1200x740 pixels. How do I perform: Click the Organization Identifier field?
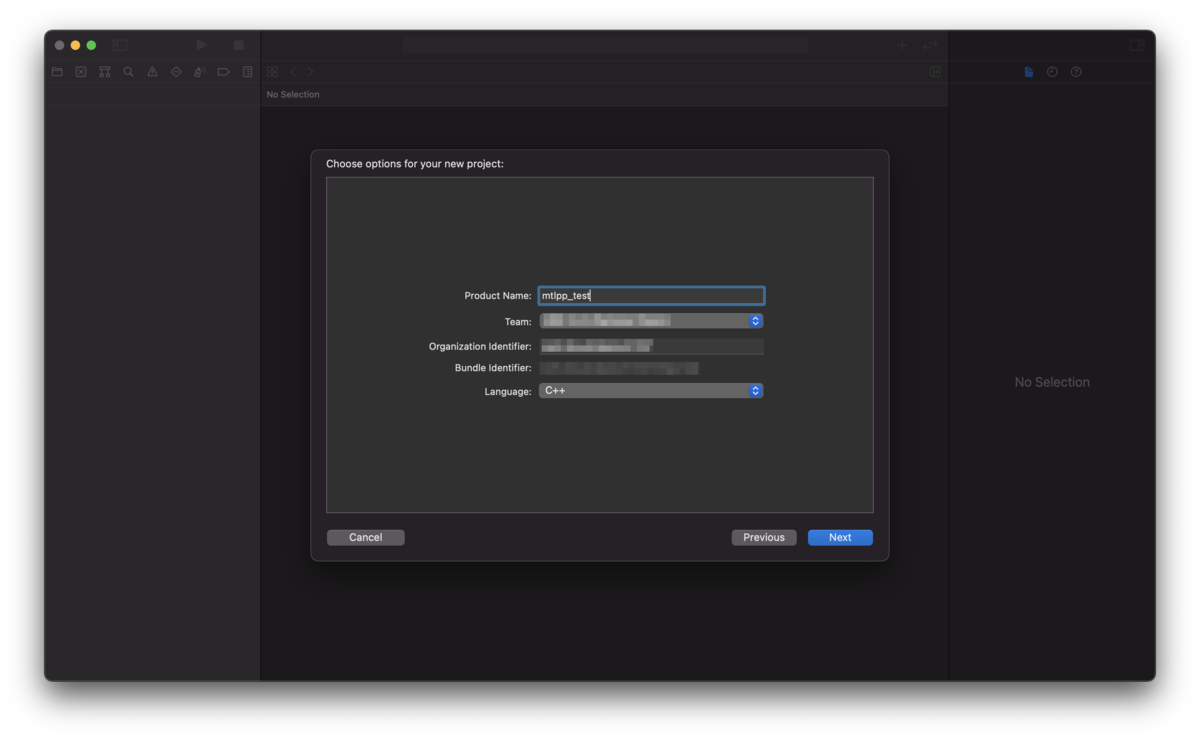pos(651,346)
